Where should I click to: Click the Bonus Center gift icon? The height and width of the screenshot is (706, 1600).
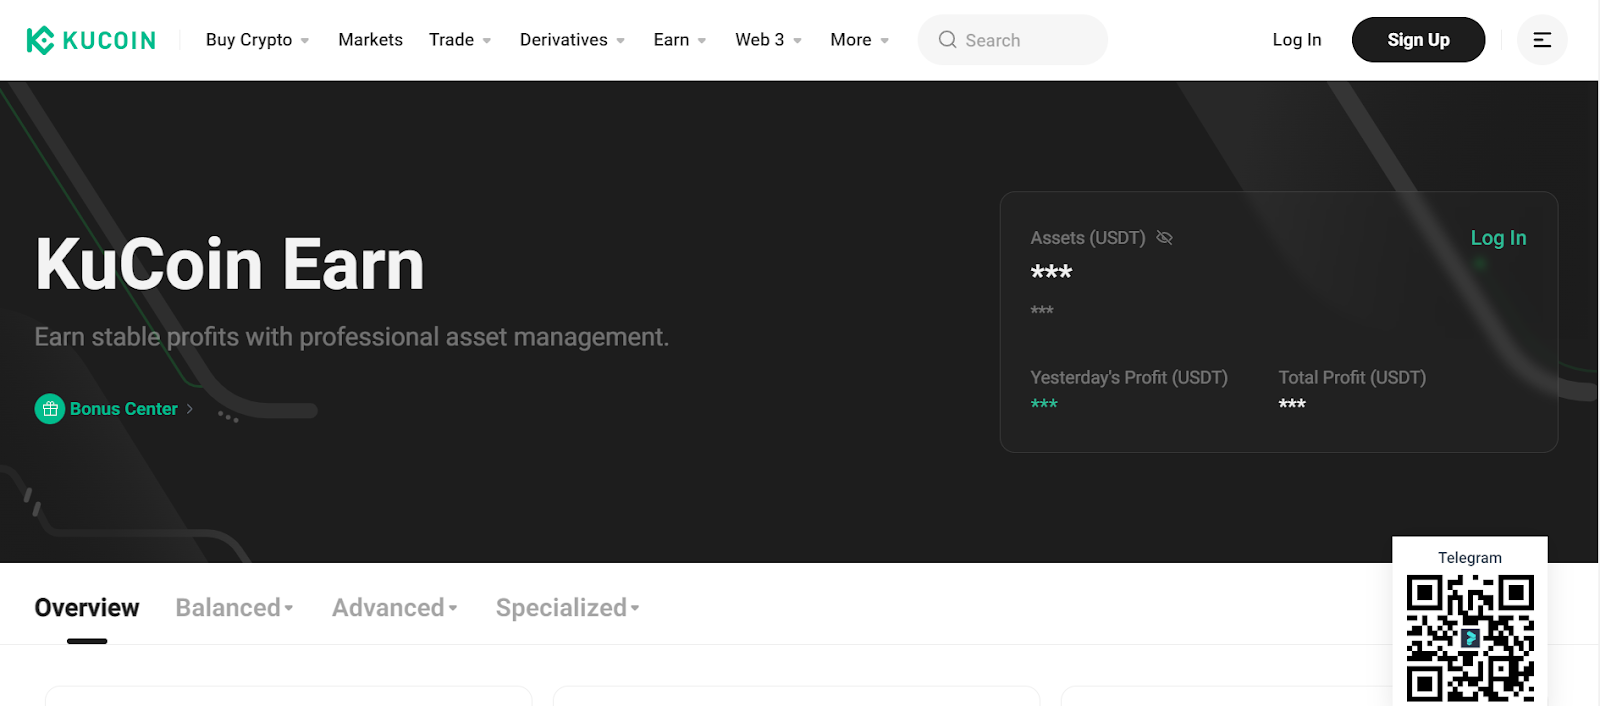click(x=50, y=409)
